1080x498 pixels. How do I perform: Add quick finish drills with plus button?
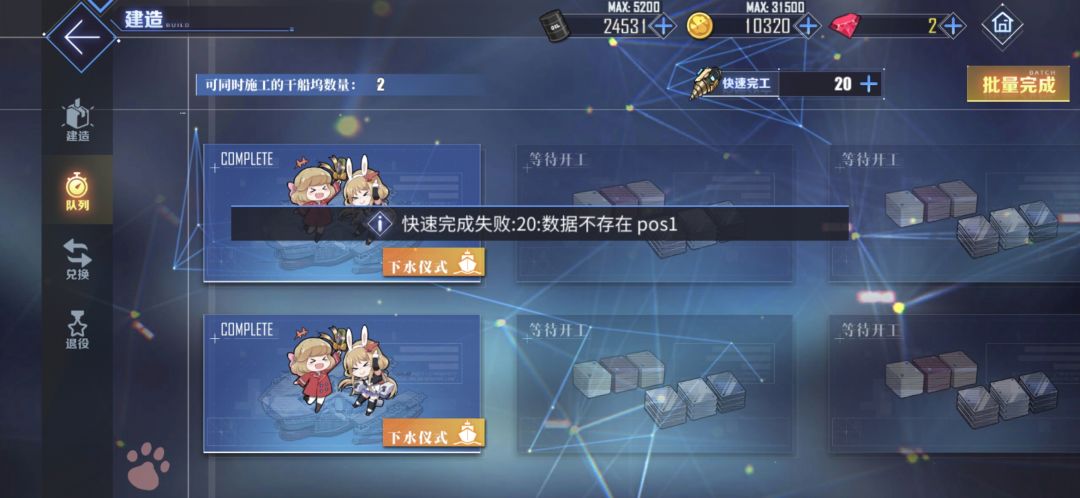pos(869,84)
